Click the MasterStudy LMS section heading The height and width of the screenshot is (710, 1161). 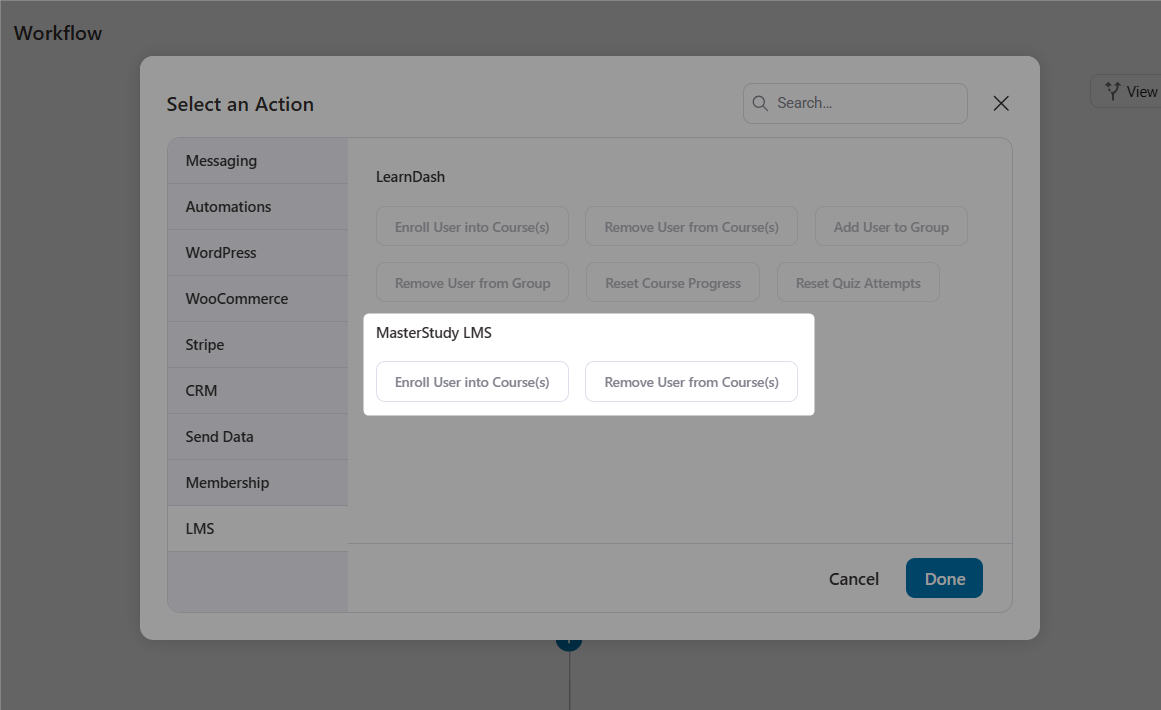434,333
